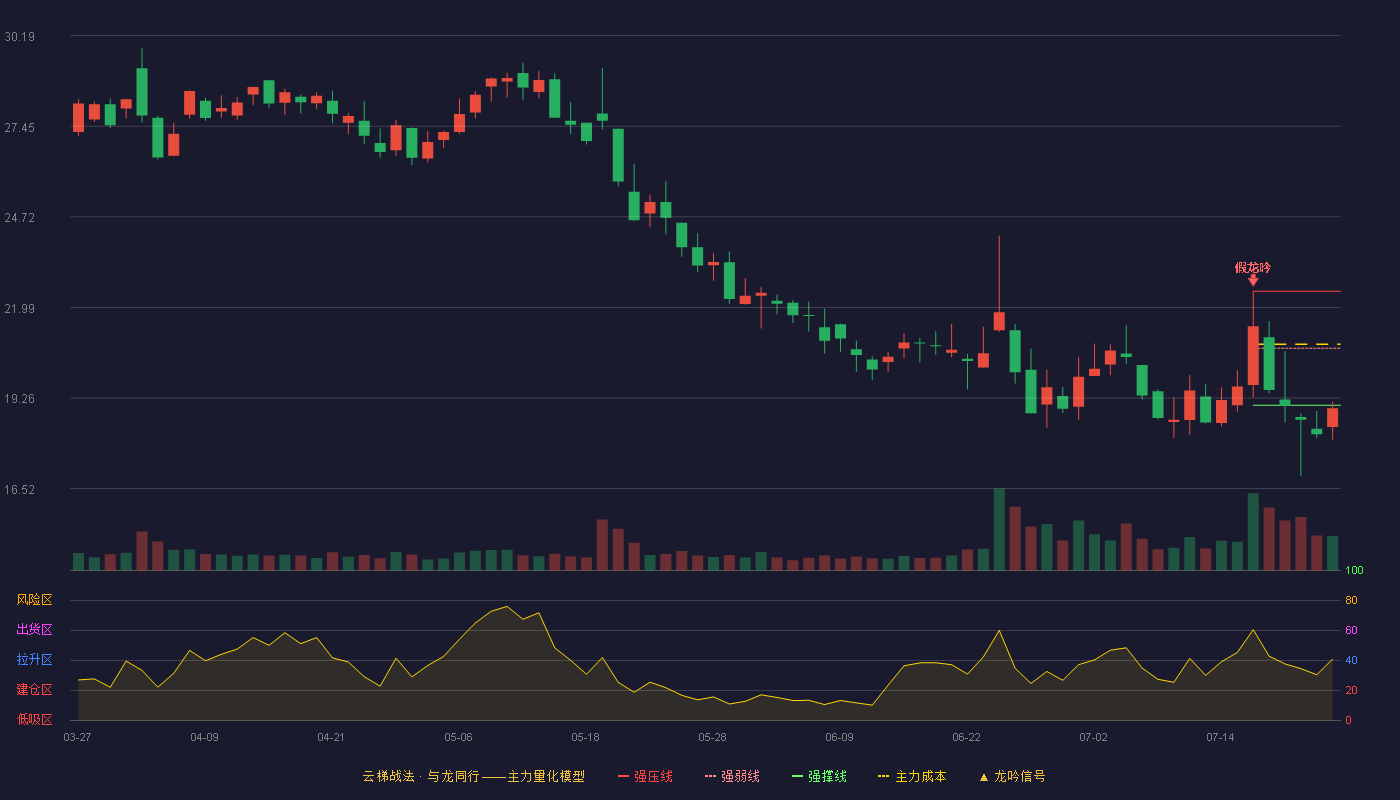Click the 07-02 date axis label
This screenshot has width=1400, height=800.
[1093, 737]
